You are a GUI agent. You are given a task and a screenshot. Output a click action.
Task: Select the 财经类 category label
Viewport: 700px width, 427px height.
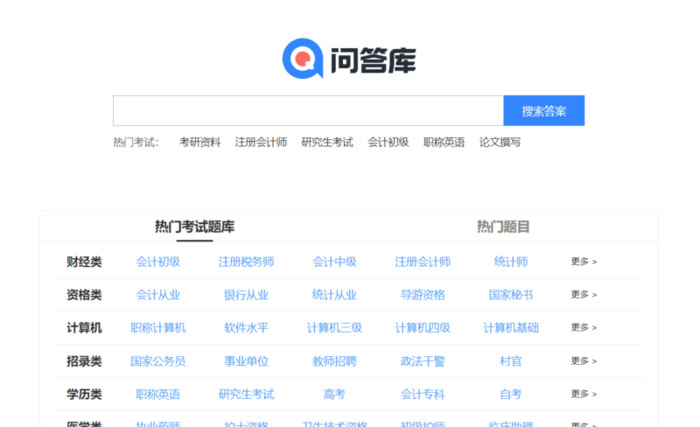tap(84, 262)
